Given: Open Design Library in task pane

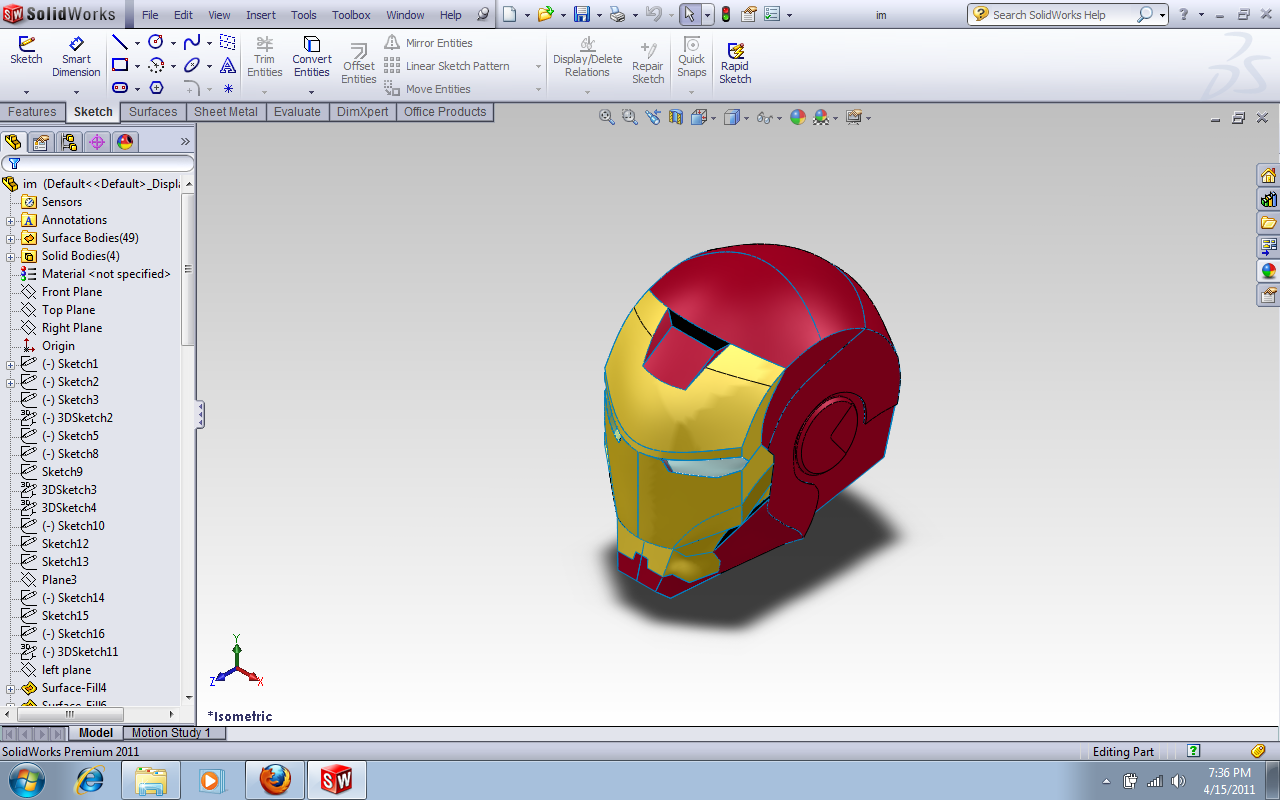Looking at the screenshot, I should (x=1268, y=199).
